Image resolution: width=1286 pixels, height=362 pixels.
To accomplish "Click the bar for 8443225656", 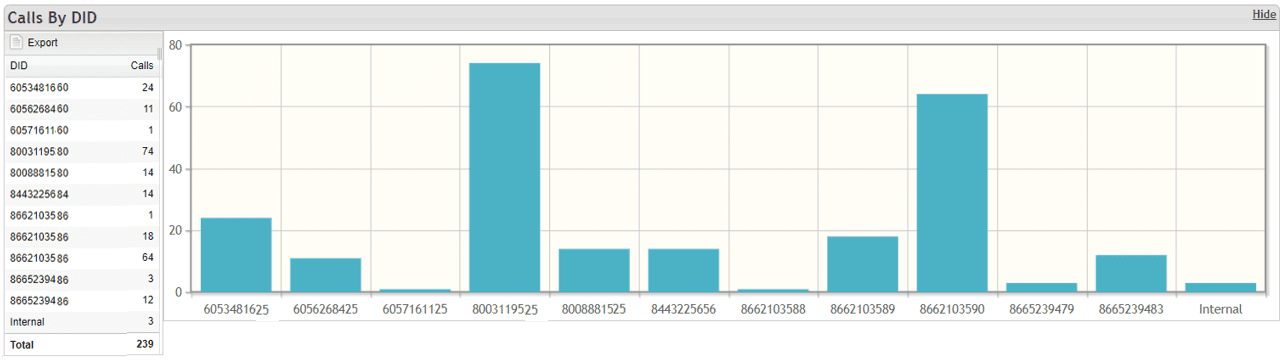I will [684, 271].
